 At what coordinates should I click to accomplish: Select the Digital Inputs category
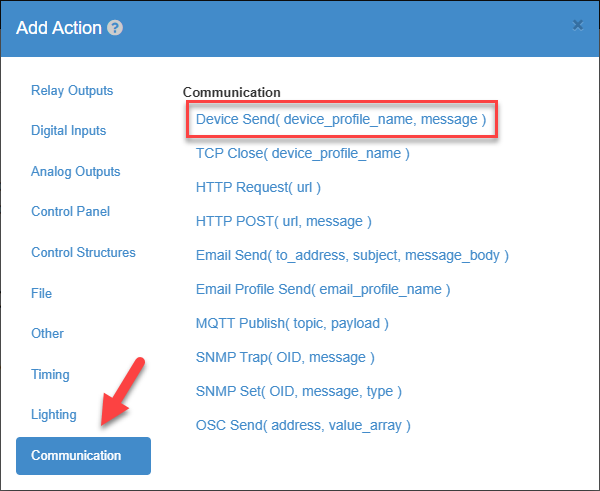tap(68, 131)
